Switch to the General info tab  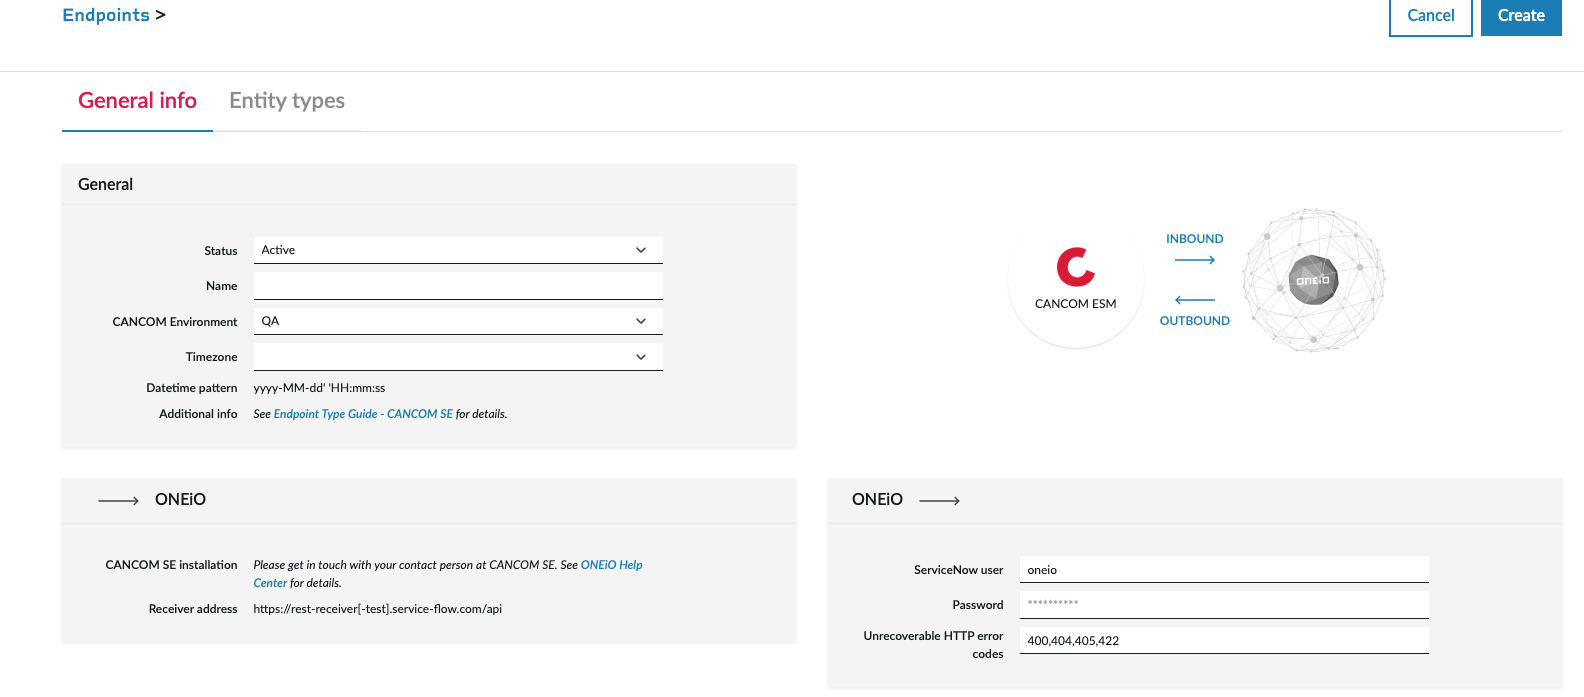pyautogui.click(x=137, y=101)
